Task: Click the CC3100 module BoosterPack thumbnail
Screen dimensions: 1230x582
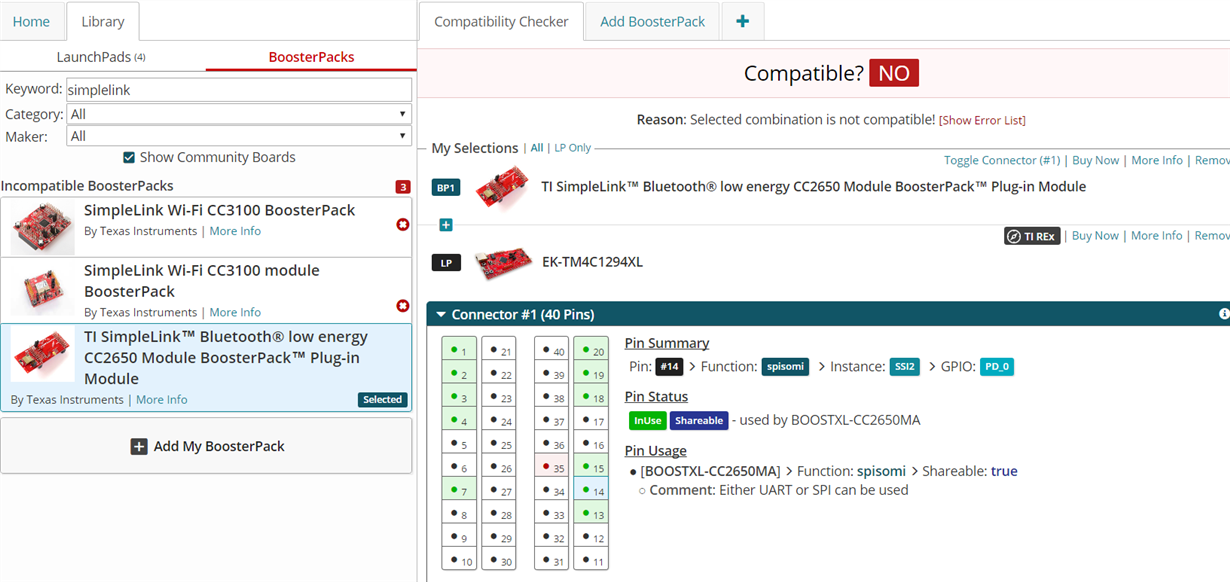Action: click(42, 290)
